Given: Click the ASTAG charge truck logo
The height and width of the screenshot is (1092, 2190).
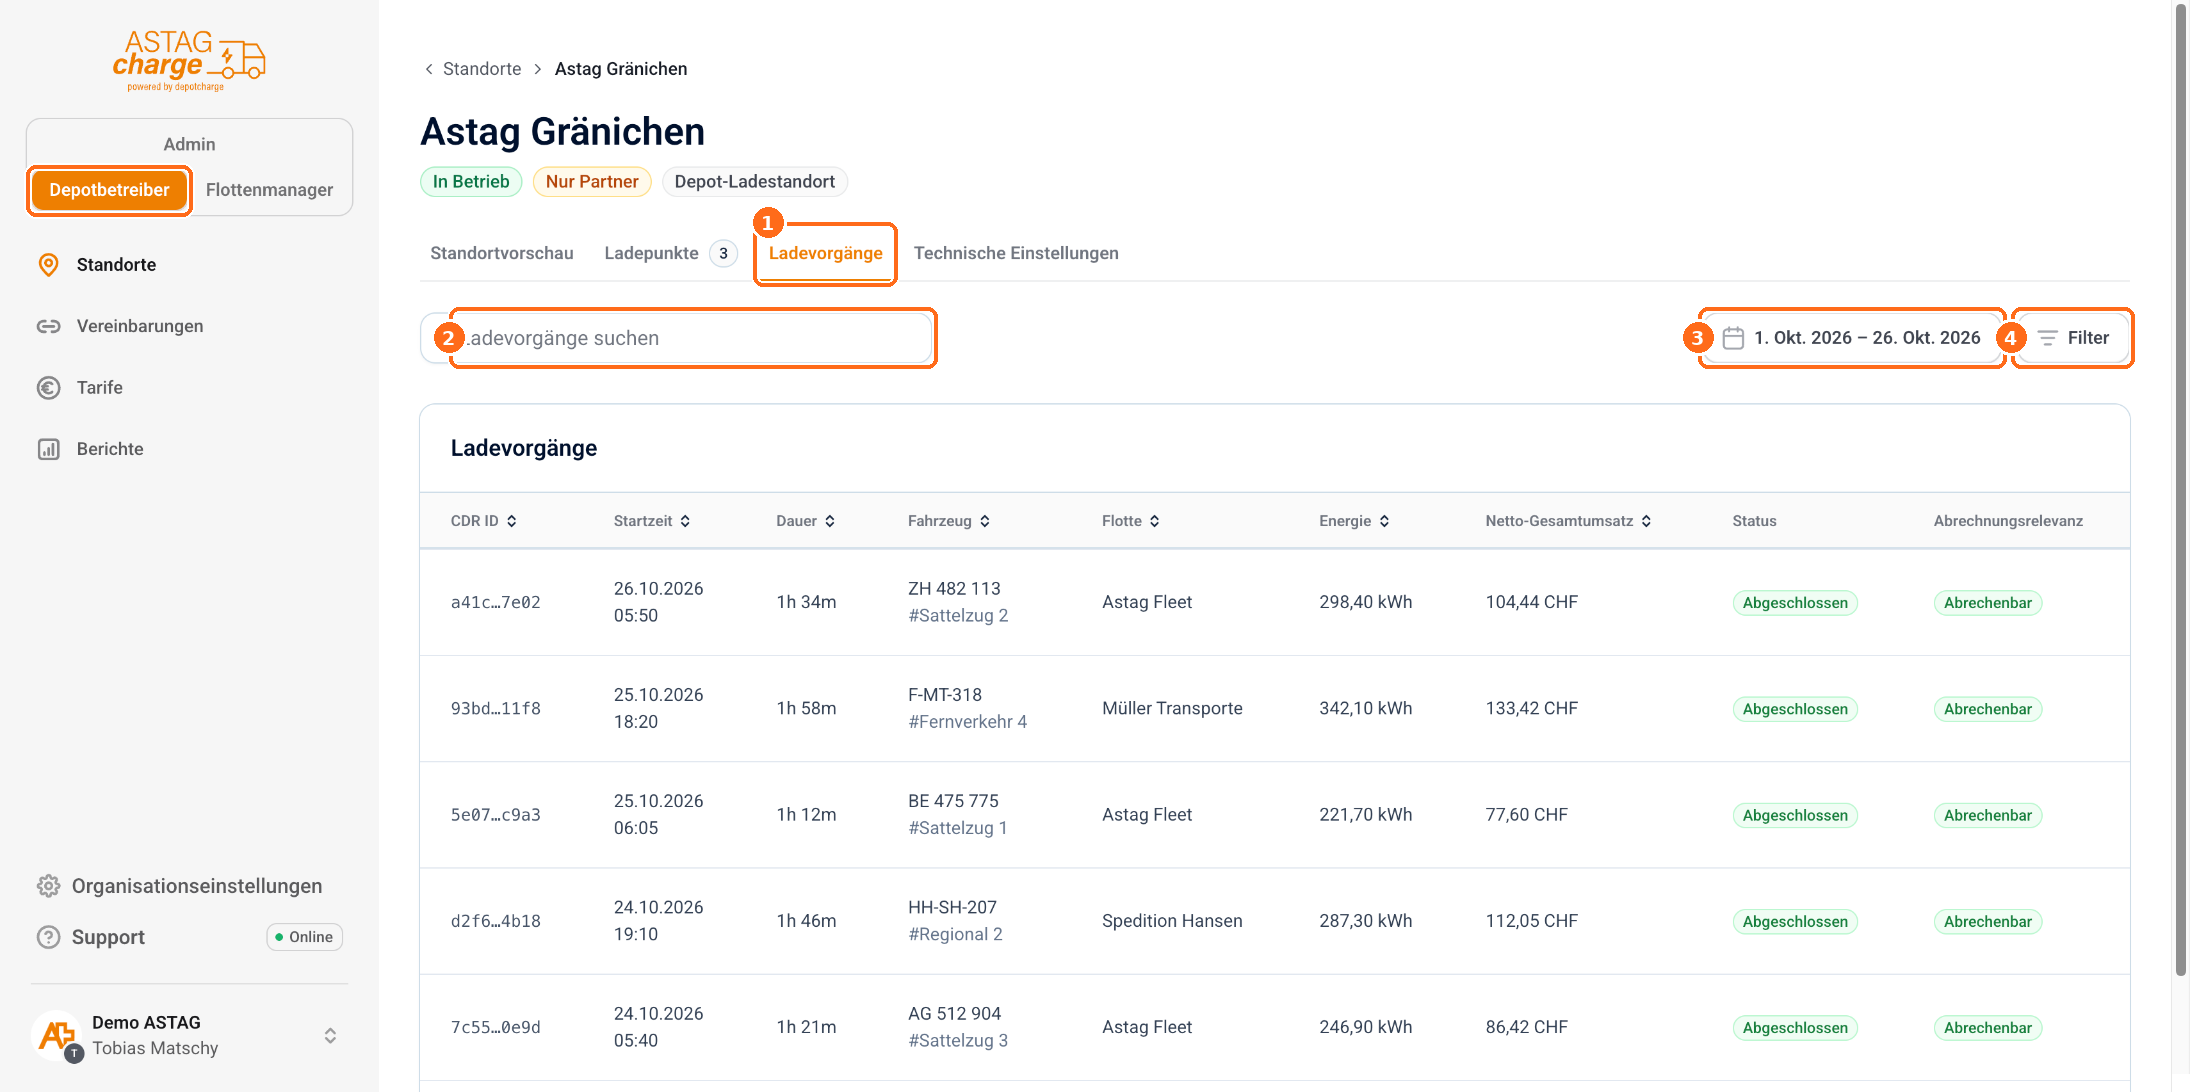Looking at the screenshot, I should tap(189, 60).
